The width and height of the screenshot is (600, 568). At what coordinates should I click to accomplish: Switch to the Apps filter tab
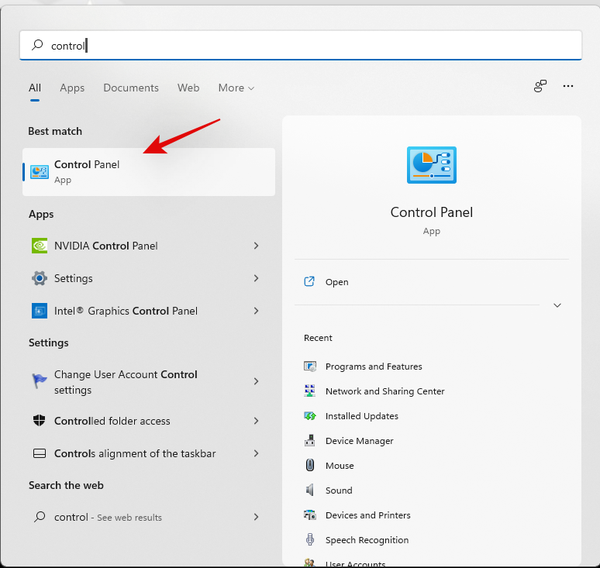point(72,88)
